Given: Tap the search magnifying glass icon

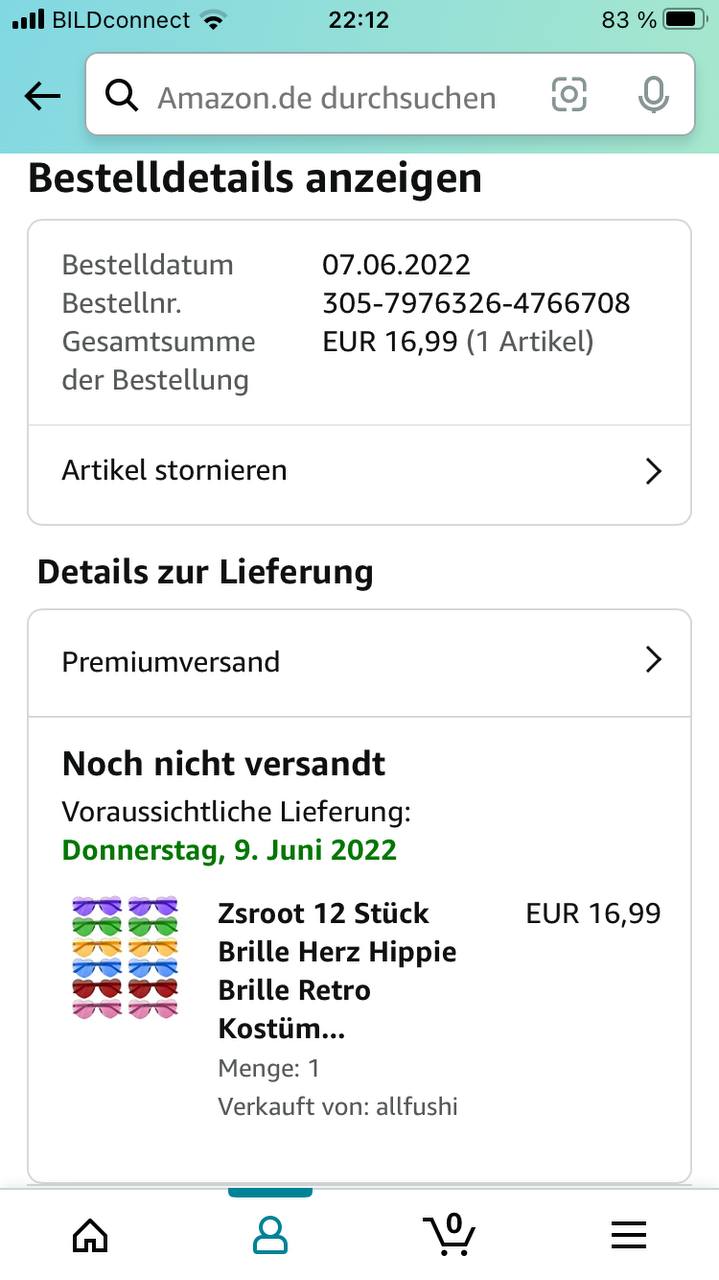Looking at the screenshot, I should click(122, 96).
